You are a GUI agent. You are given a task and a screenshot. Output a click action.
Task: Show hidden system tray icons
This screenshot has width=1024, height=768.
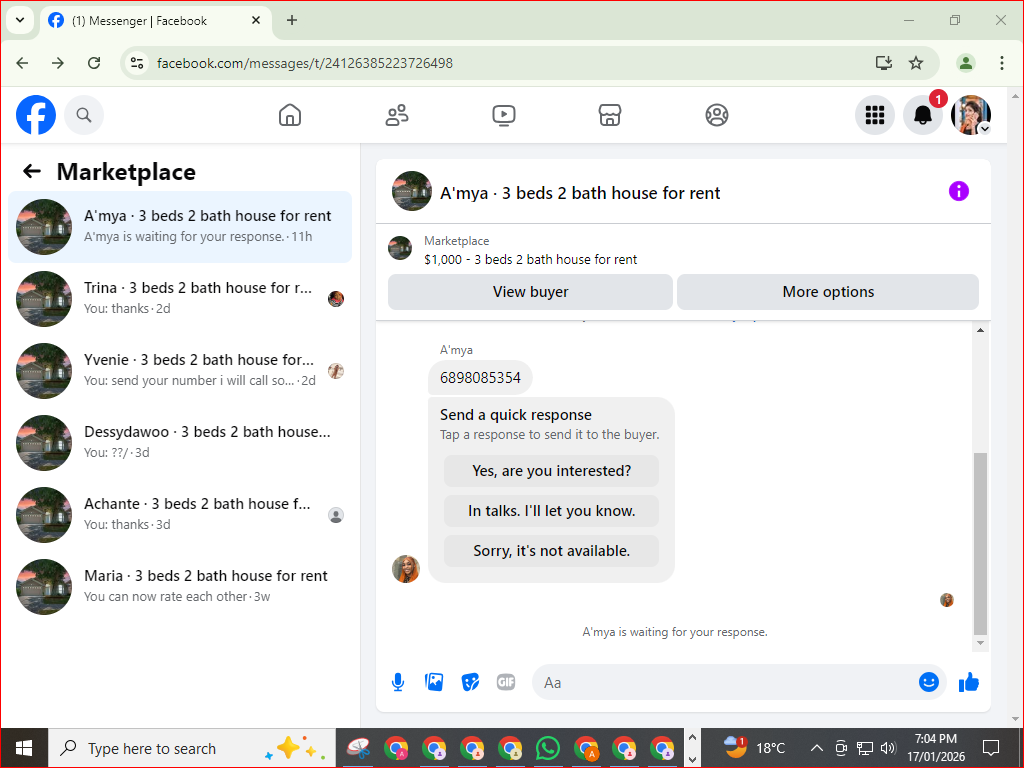[x=816, y=748]
